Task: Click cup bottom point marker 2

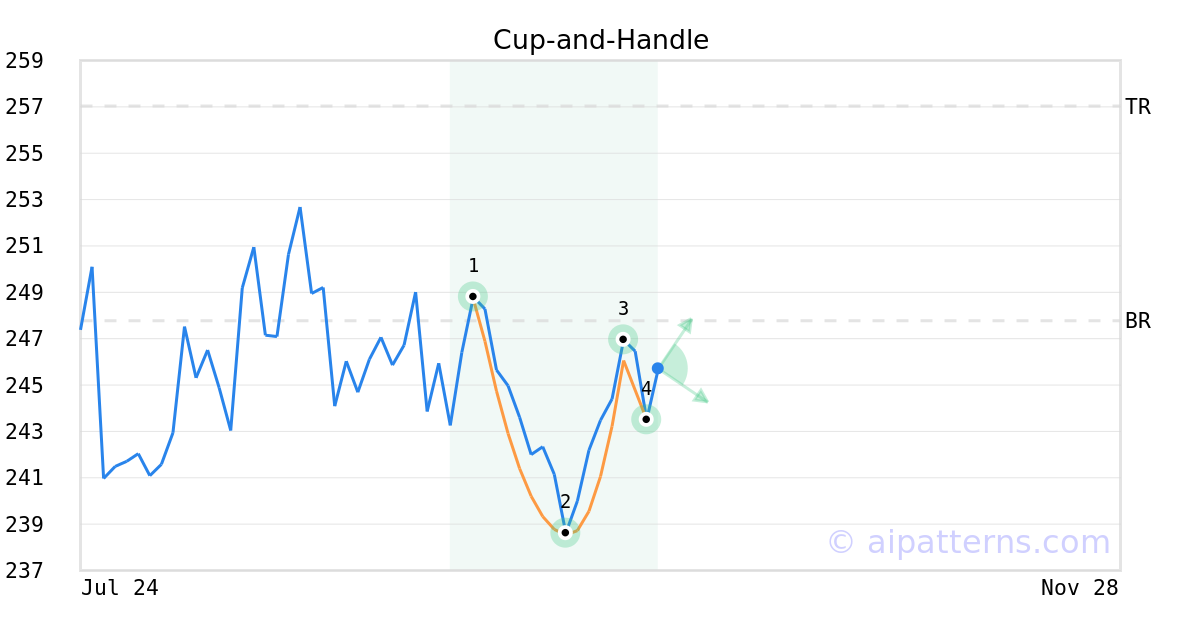Action: point(565,533)
